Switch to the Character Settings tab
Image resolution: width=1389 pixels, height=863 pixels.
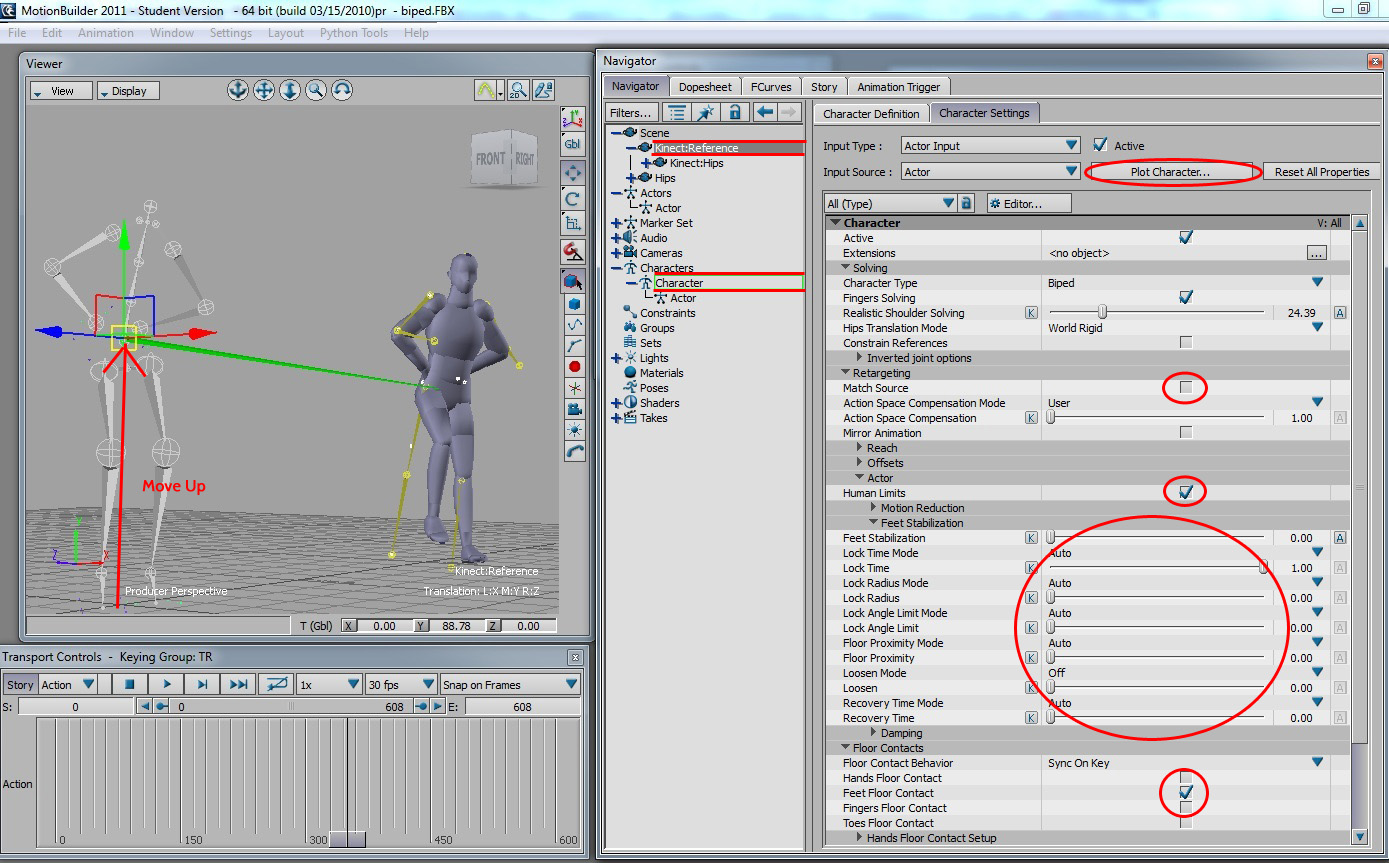985,113
